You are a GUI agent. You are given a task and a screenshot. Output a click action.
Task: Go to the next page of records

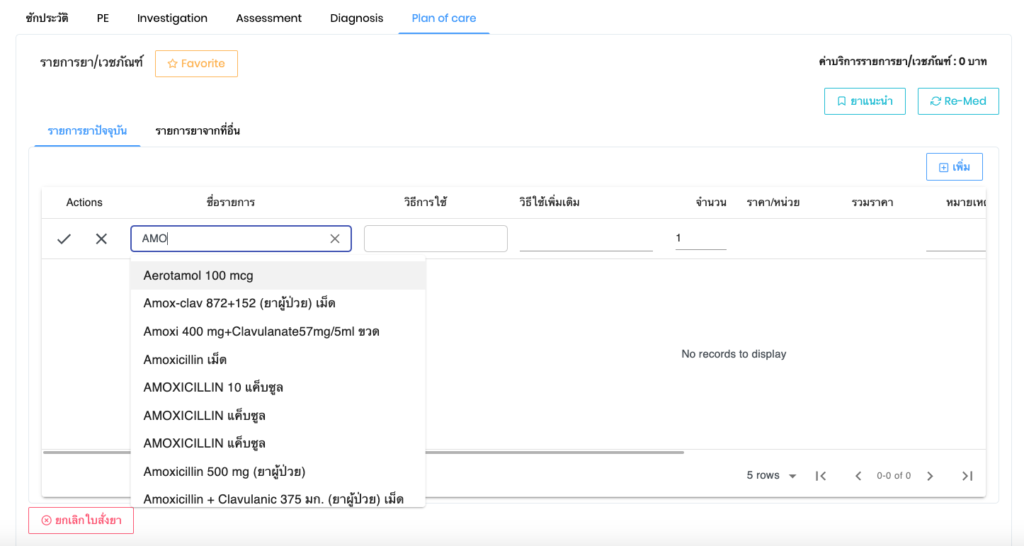[x=930, y=476]
